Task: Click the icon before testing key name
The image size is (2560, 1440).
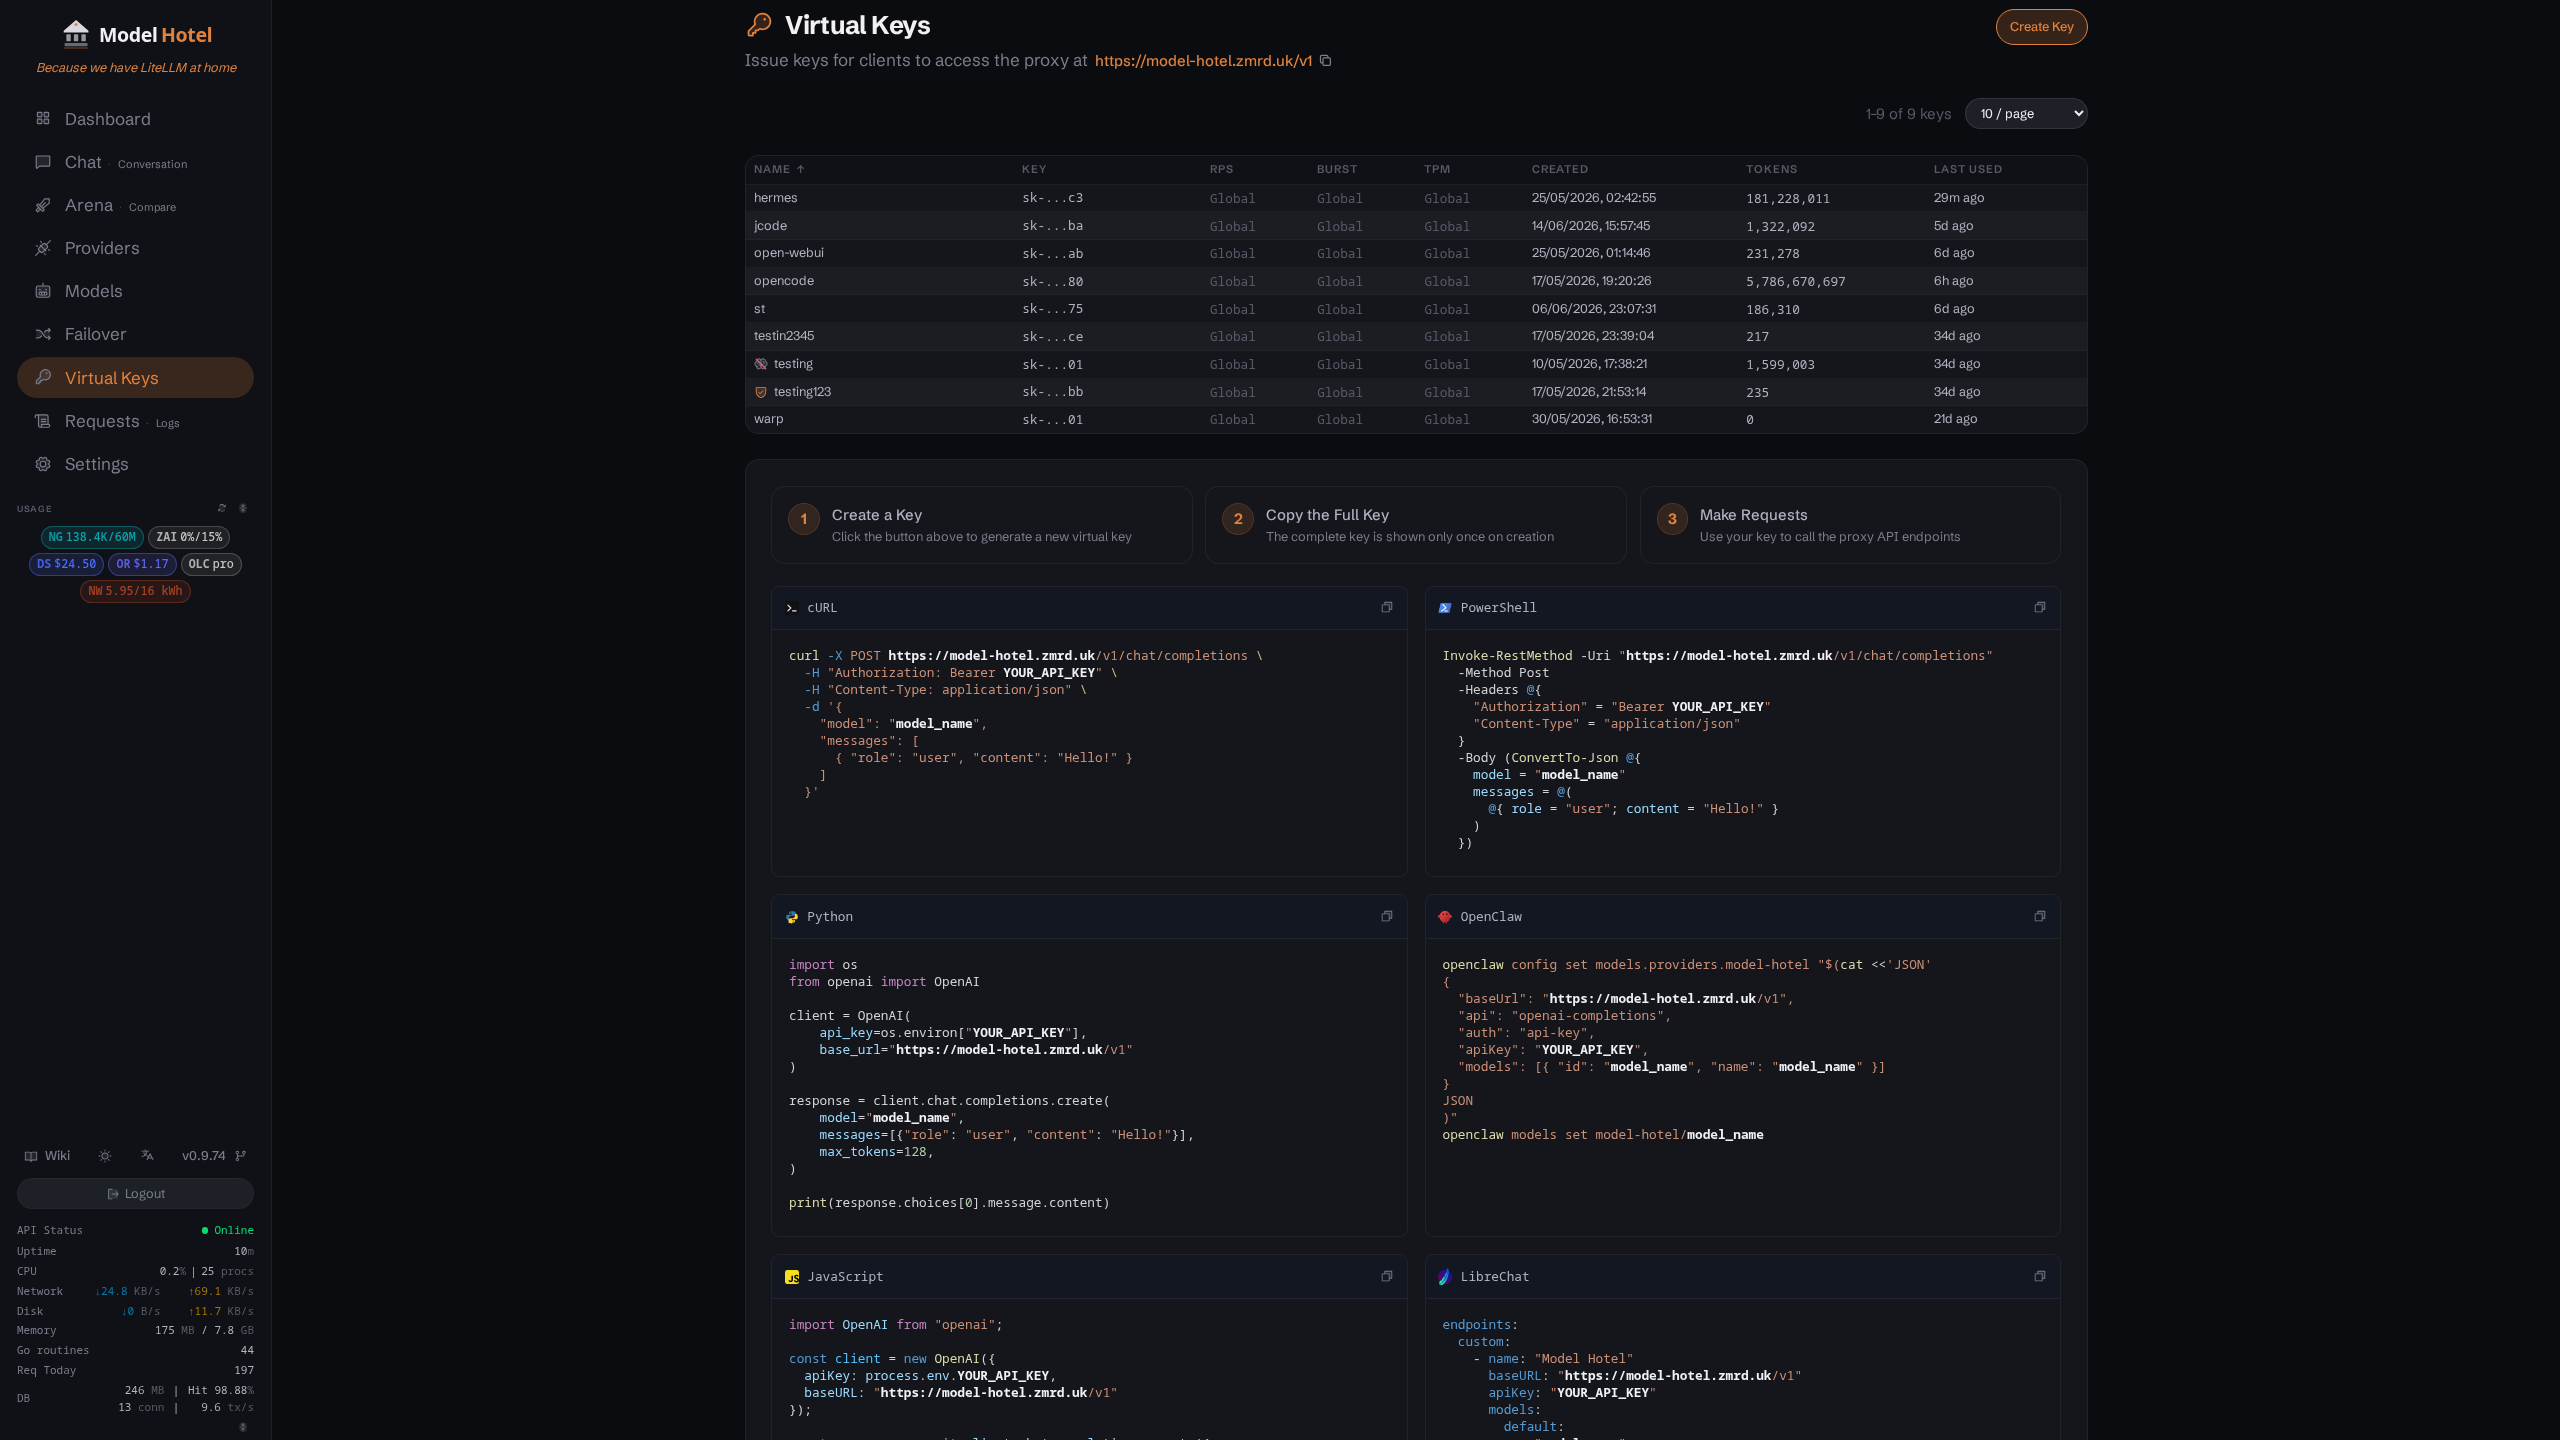Action: [x=761, y=364]
